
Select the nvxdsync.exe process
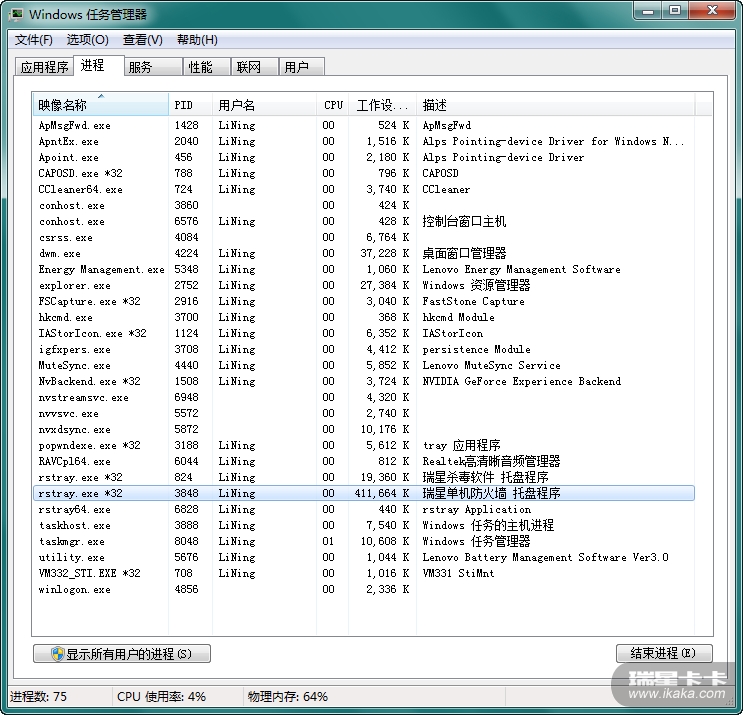click(x=364, y=429)
